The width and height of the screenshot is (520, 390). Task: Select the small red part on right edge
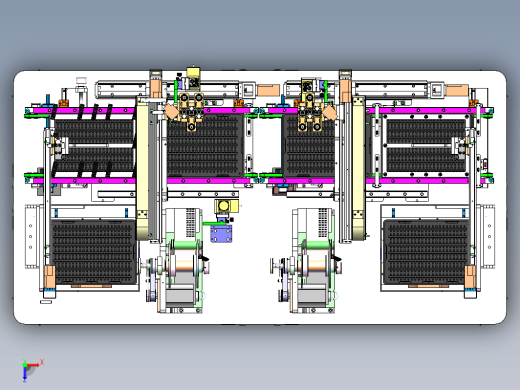(485, 164)
